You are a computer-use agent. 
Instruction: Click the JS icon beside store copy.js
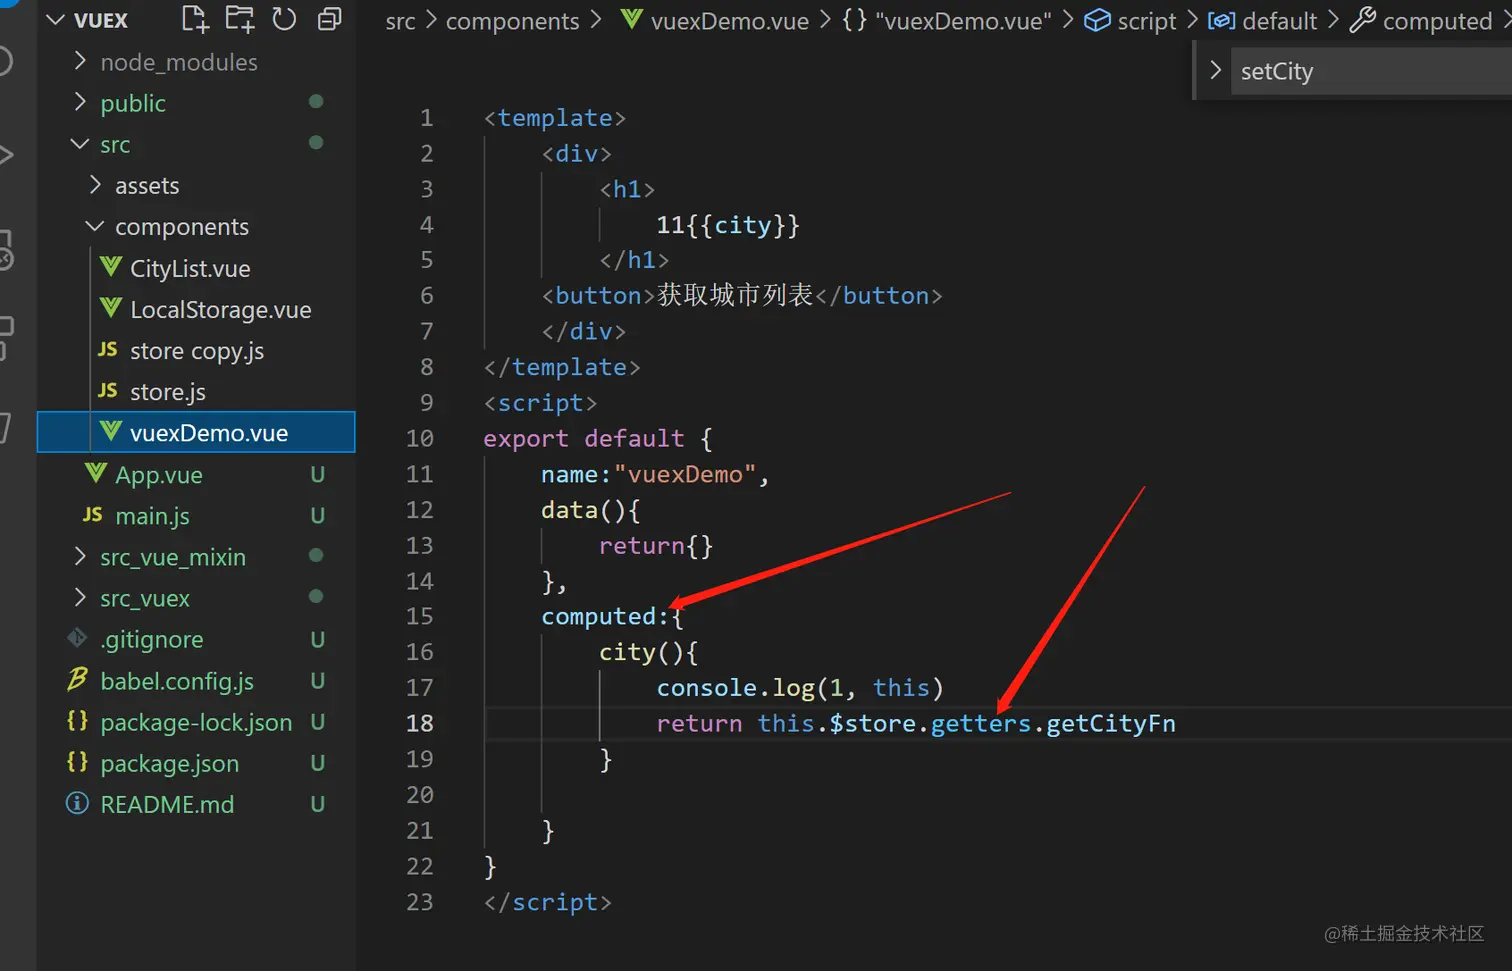pos(108,350)
